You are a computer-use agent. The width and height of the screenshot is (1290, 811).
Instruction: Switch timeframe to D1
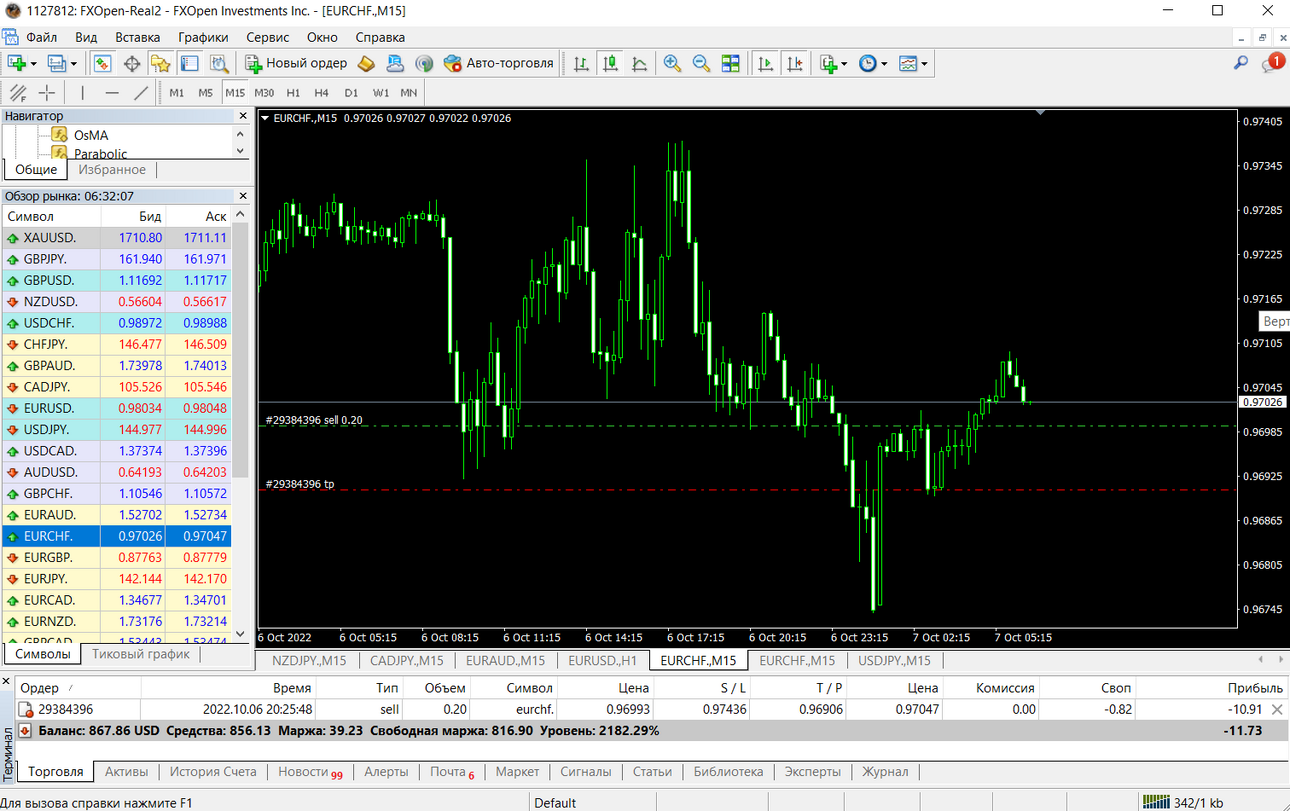point(351,93)
